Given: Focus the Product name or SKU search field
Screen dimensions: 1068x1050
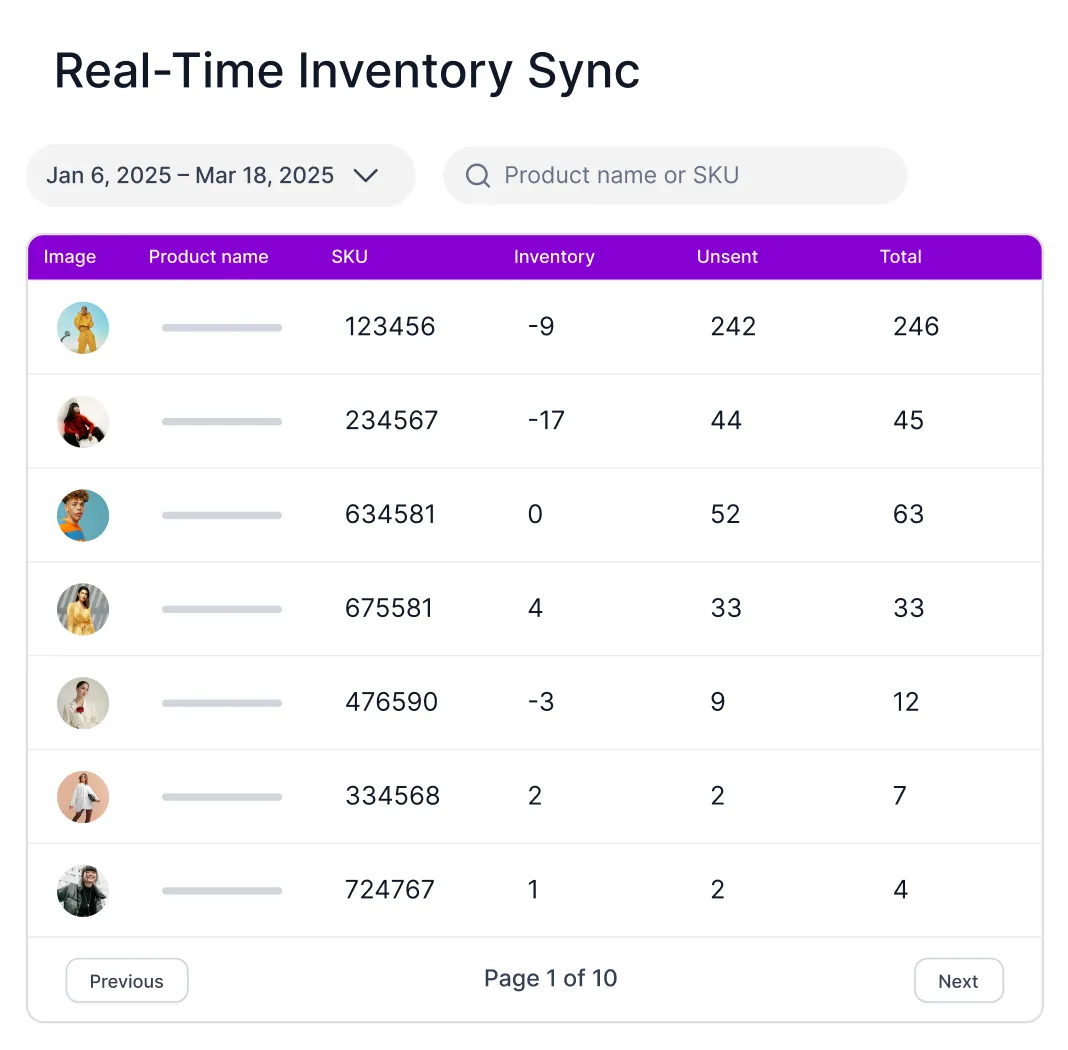Looking at the screenshot, I should (x=675, y=176).
